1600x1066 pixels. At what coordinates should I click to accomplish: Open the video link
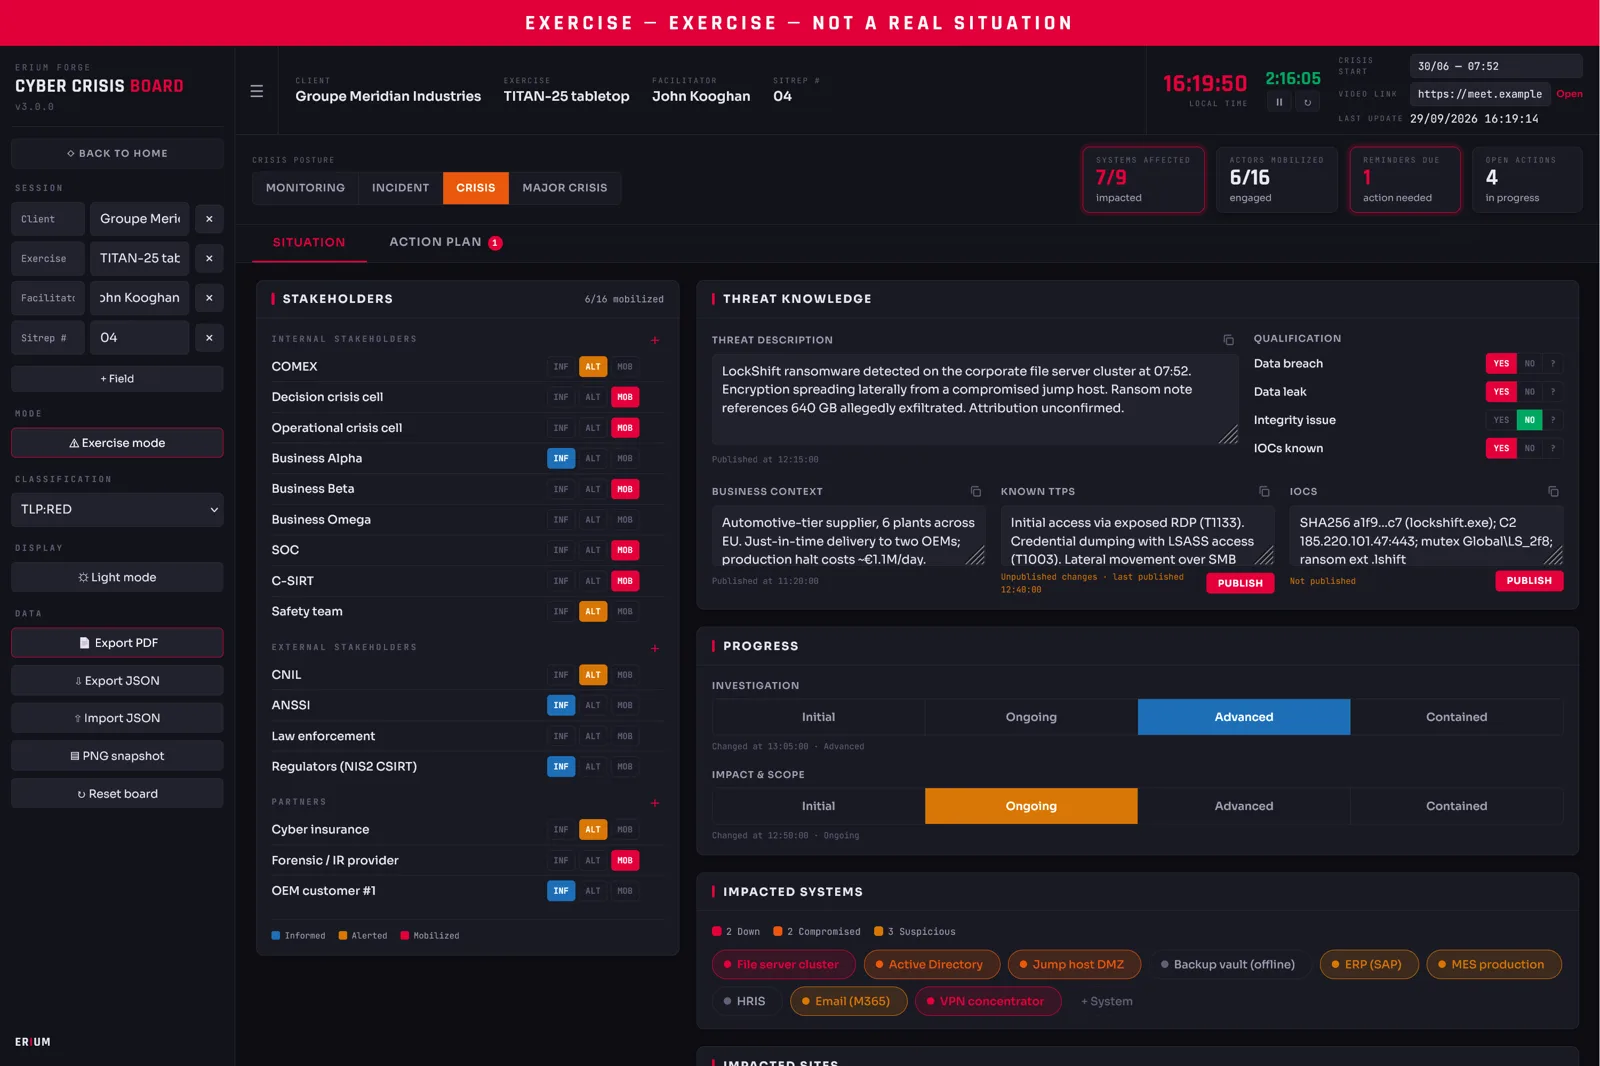pyautogui.click(x=1569, y=94)
